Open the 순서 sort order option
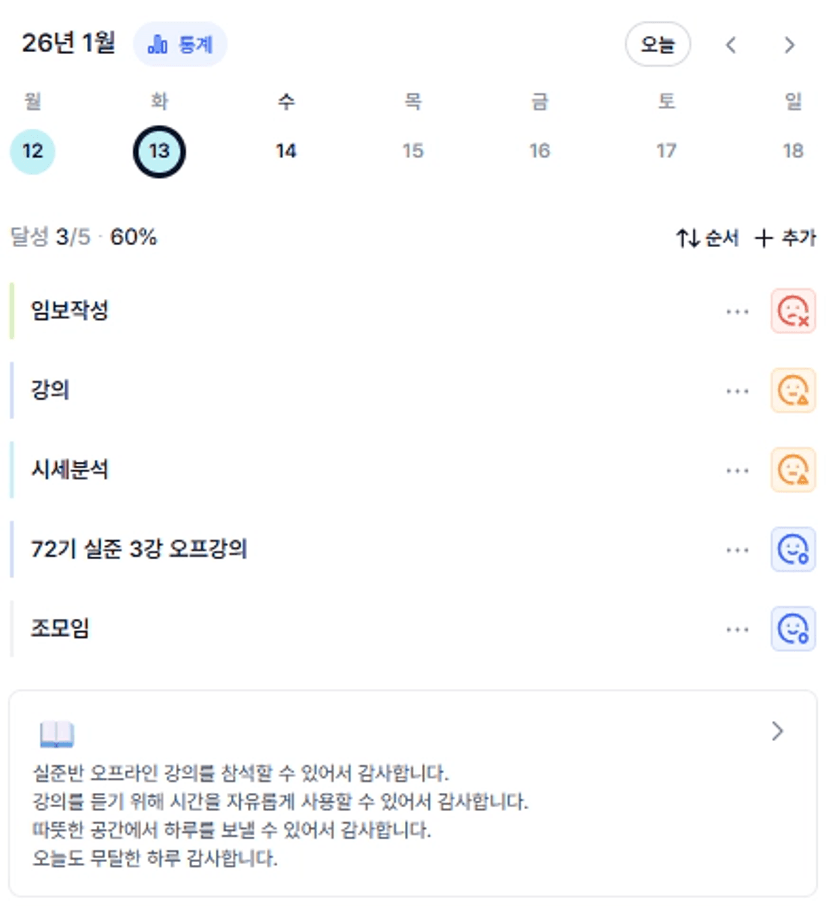The image size is (827, 906). pyautogui.click(x=707, y=238)
